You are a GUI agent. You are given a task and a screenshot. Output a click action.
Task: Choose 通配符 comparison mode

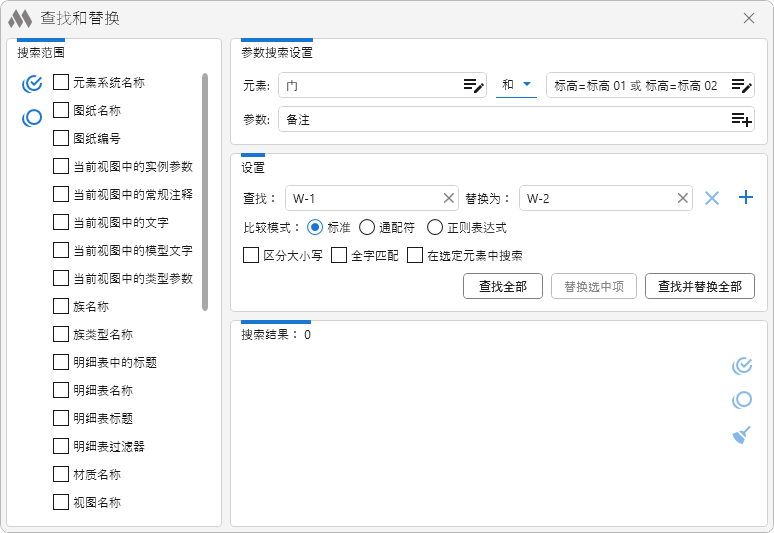coord(367,227)
